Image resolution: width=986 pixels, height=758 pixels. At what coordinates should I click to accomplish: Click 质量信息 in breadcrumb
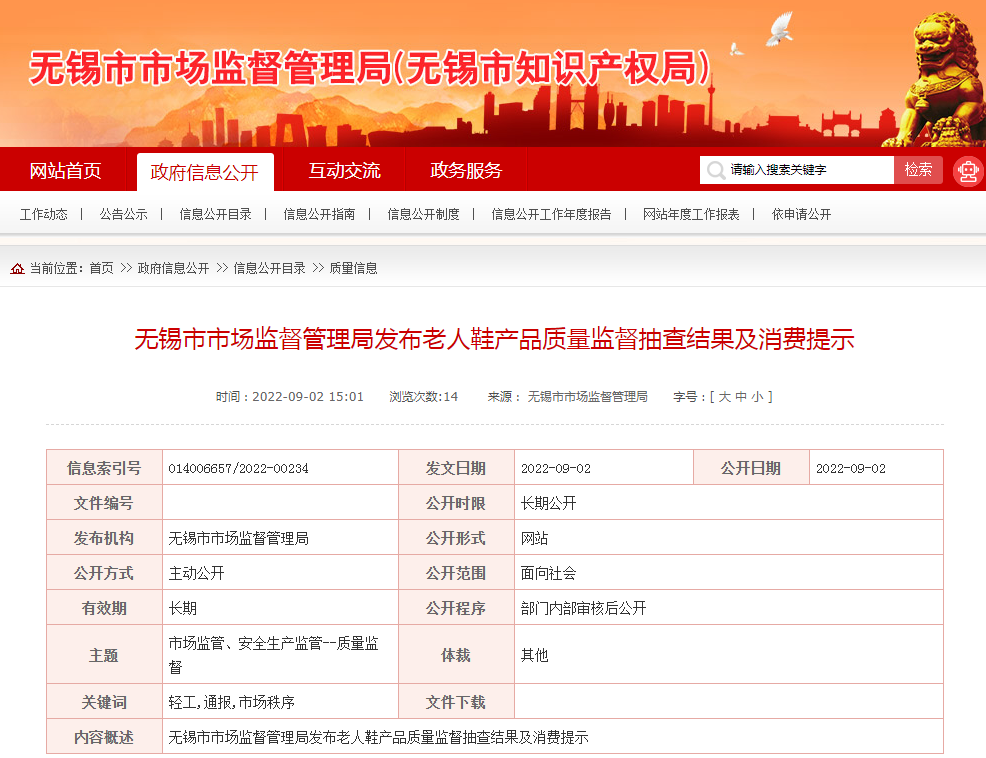[353, 269]
